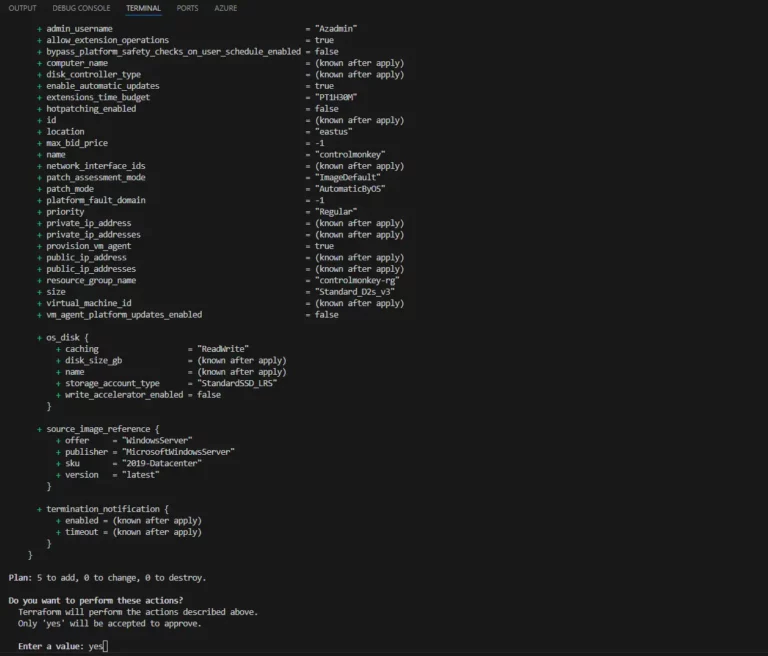Click the "controlmonkey-rg" resource group value
The width and height of the screenshot is (768, 656).
tap(357, 280)
